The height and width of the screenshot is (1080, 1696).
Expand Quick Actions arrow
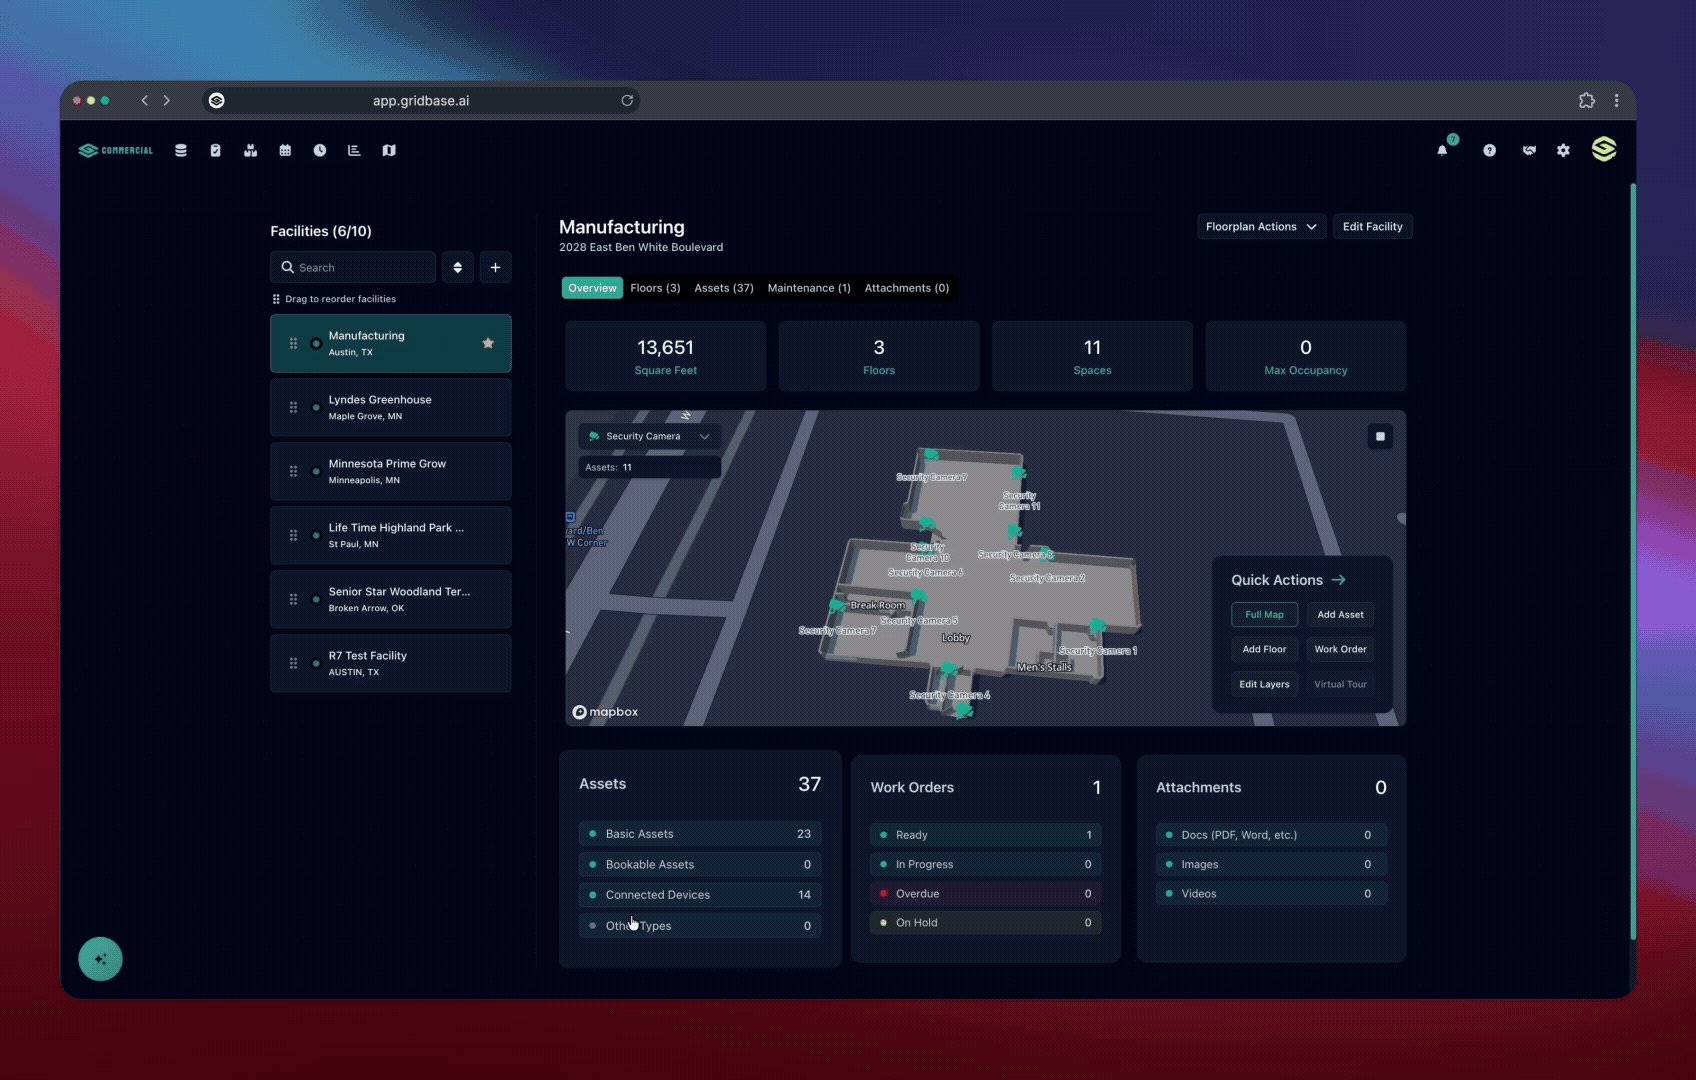pos(1338,580)
